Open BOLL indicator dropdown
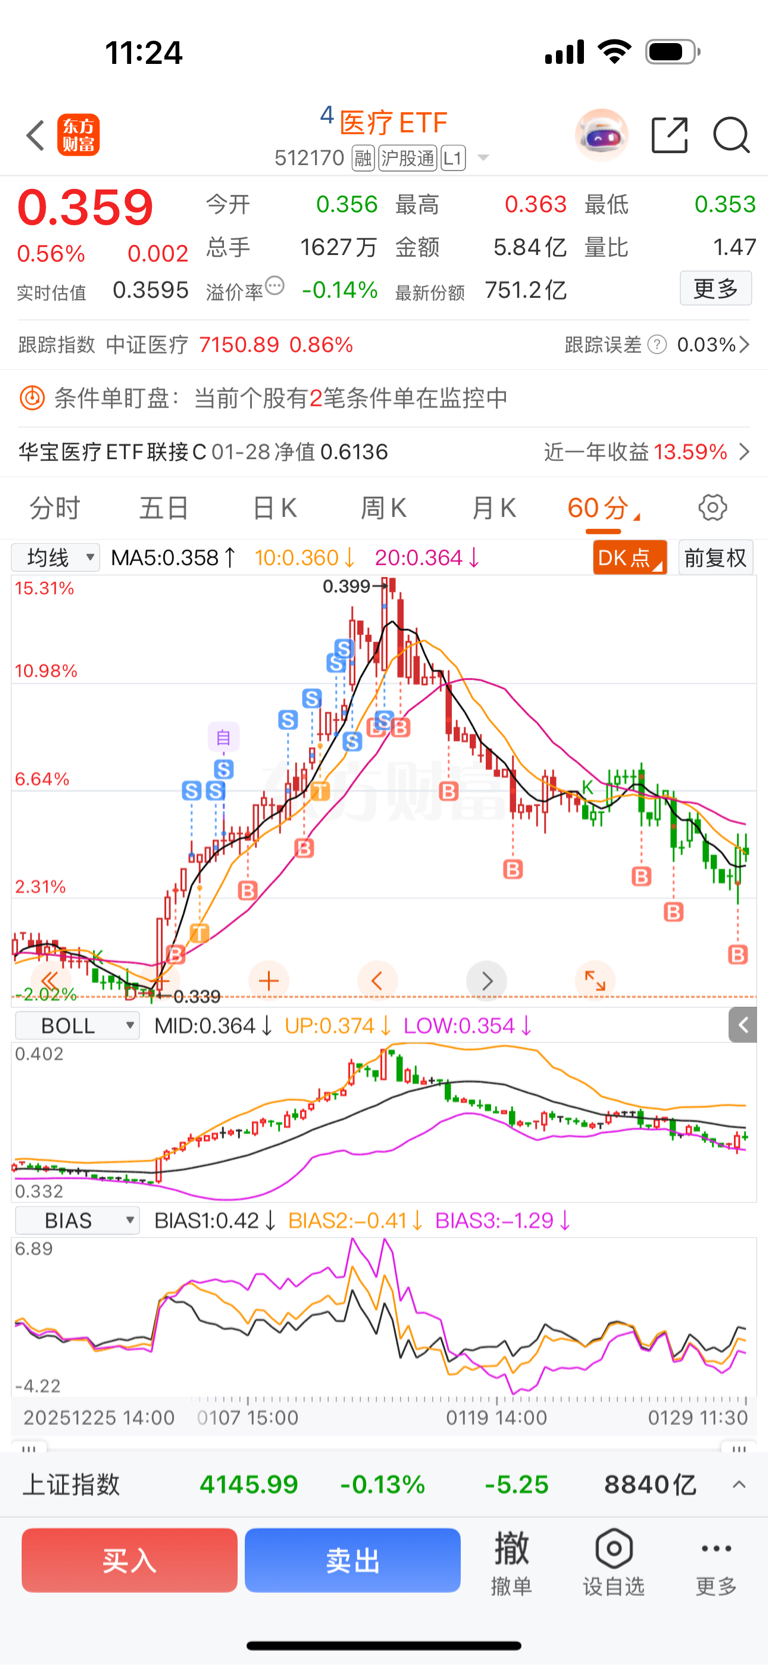This screenshot has width=768, height=1665. click(76, 1026)
